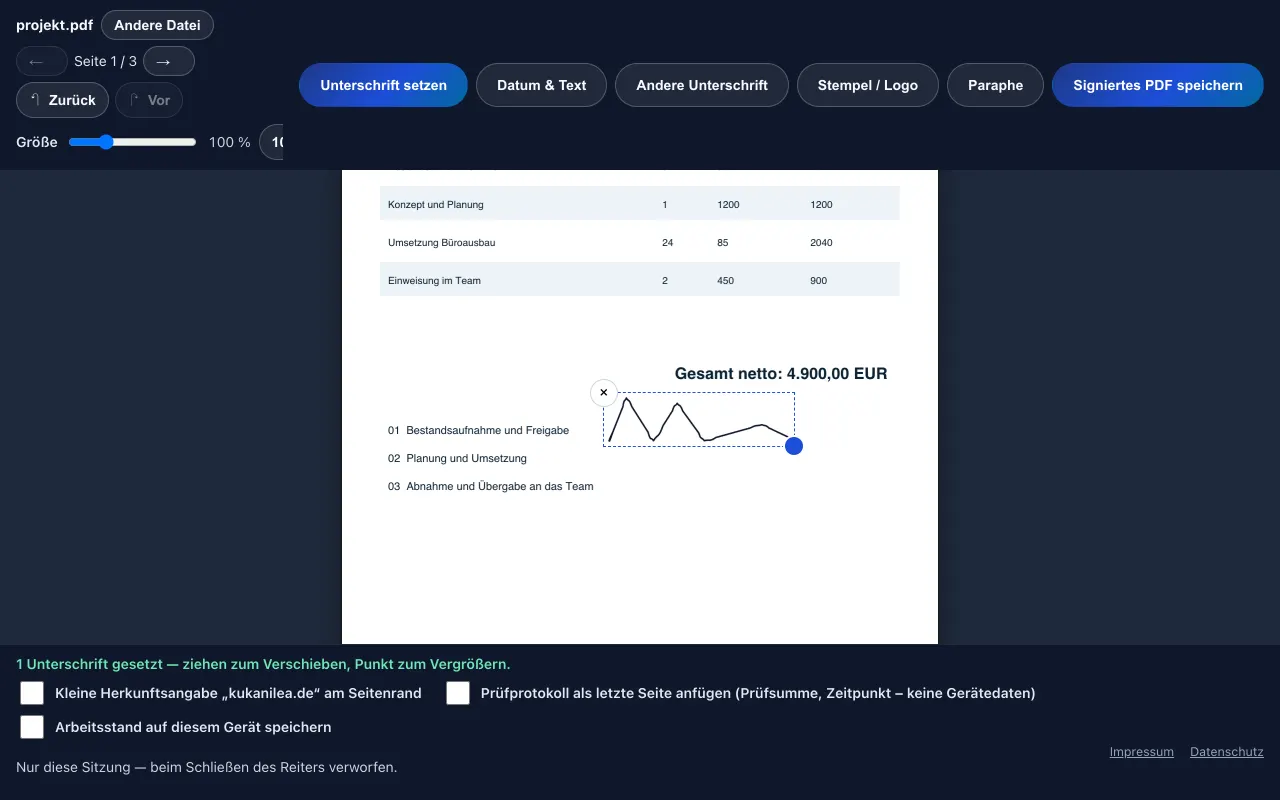This screenshot has width=1280, height=800.
Task: Tick Prüfprotokoll als letzte Seite anfügen
Action: coord(458,693)
